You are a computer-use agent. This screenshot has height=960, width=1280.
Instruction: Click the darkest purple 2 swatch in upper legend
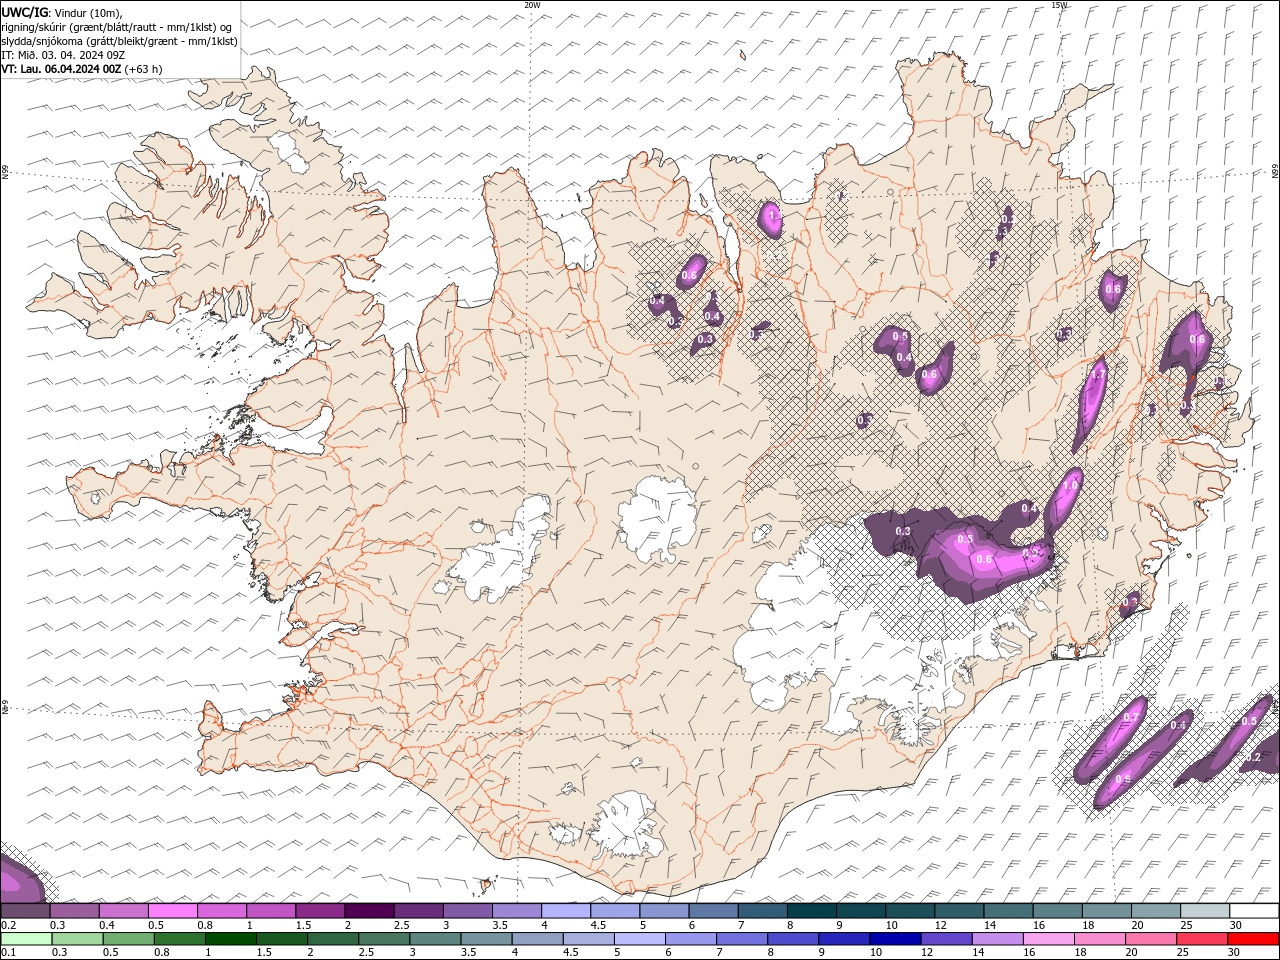(369, 911)
